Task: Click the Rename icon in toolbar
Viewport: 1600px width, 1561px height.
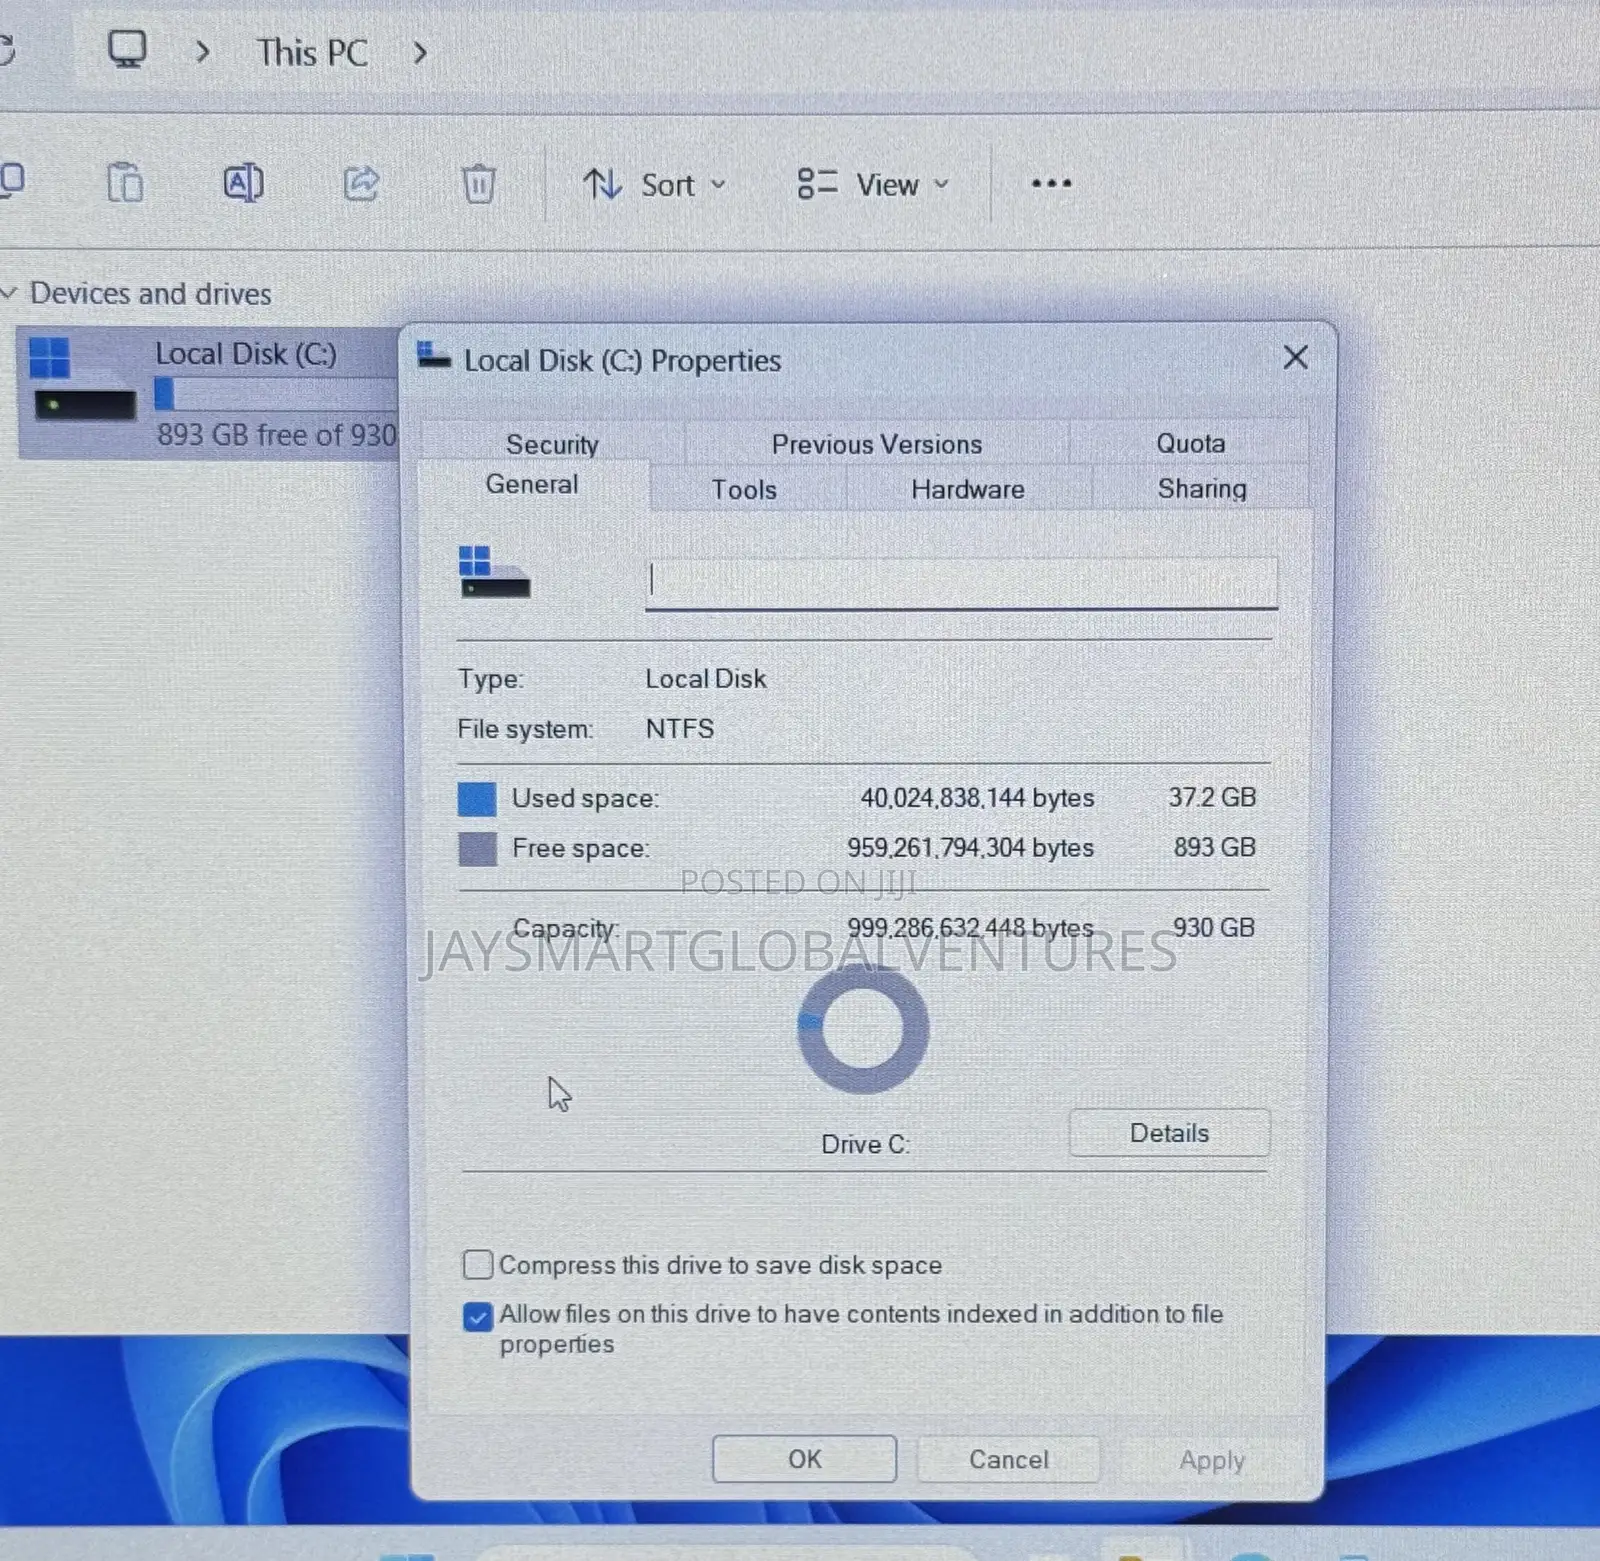Action: coord(243,183)
